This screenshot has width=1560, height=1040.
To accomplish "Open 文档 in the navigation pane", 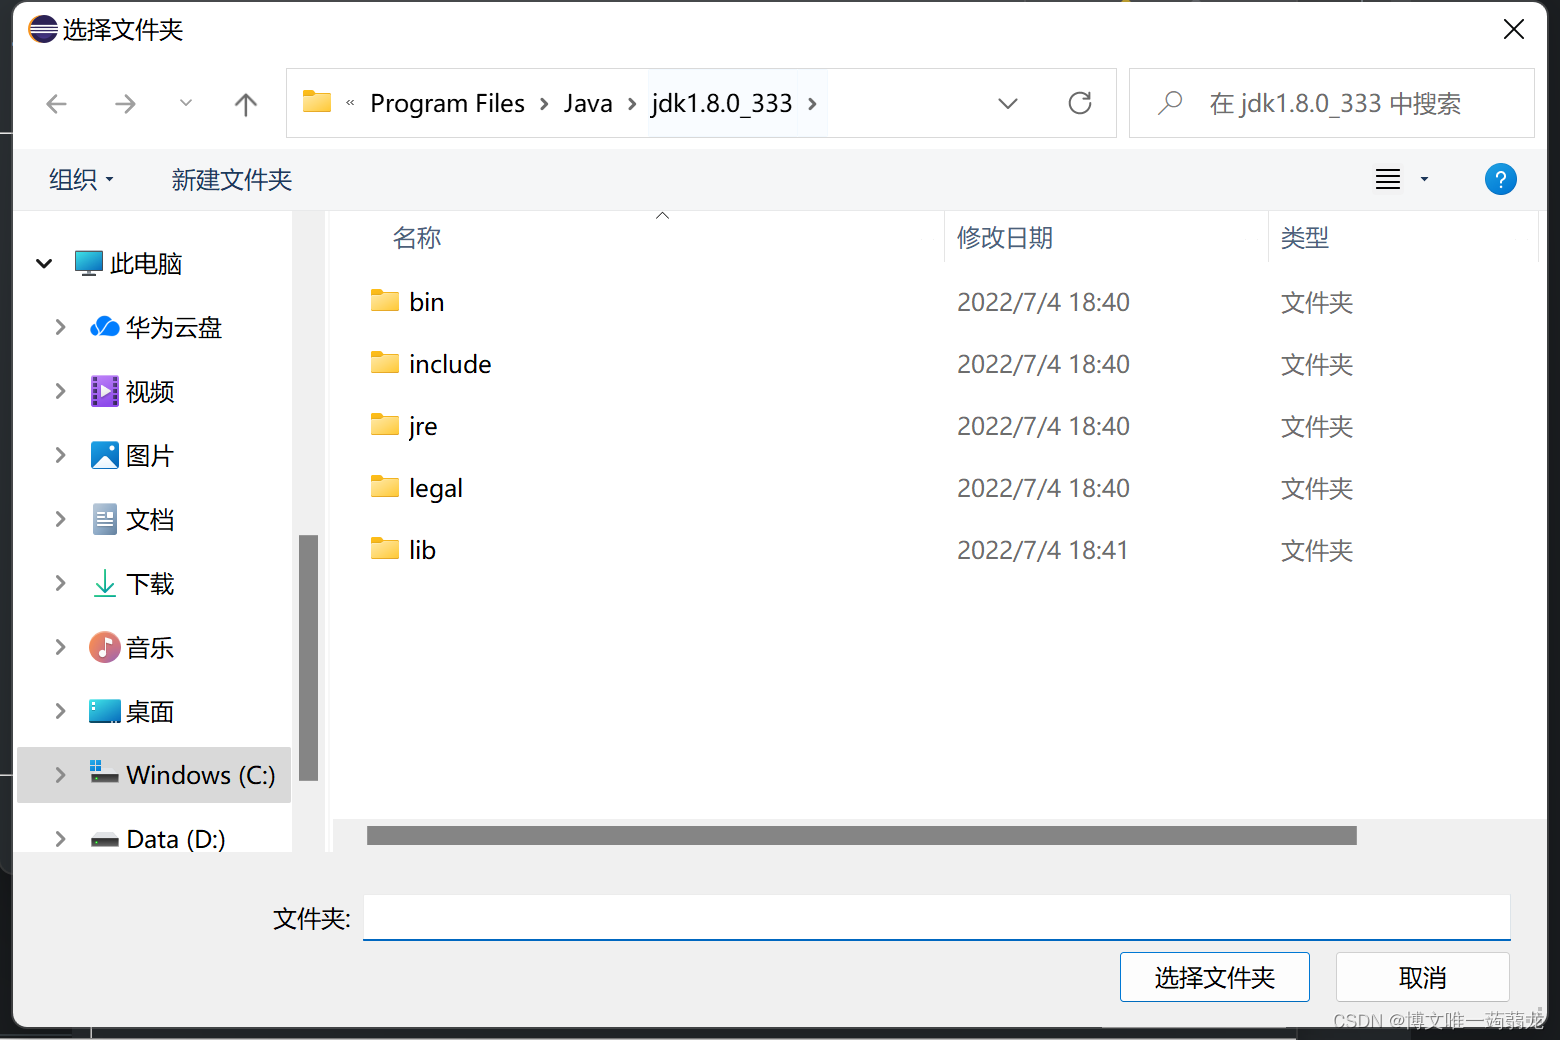I will (132, 520).
